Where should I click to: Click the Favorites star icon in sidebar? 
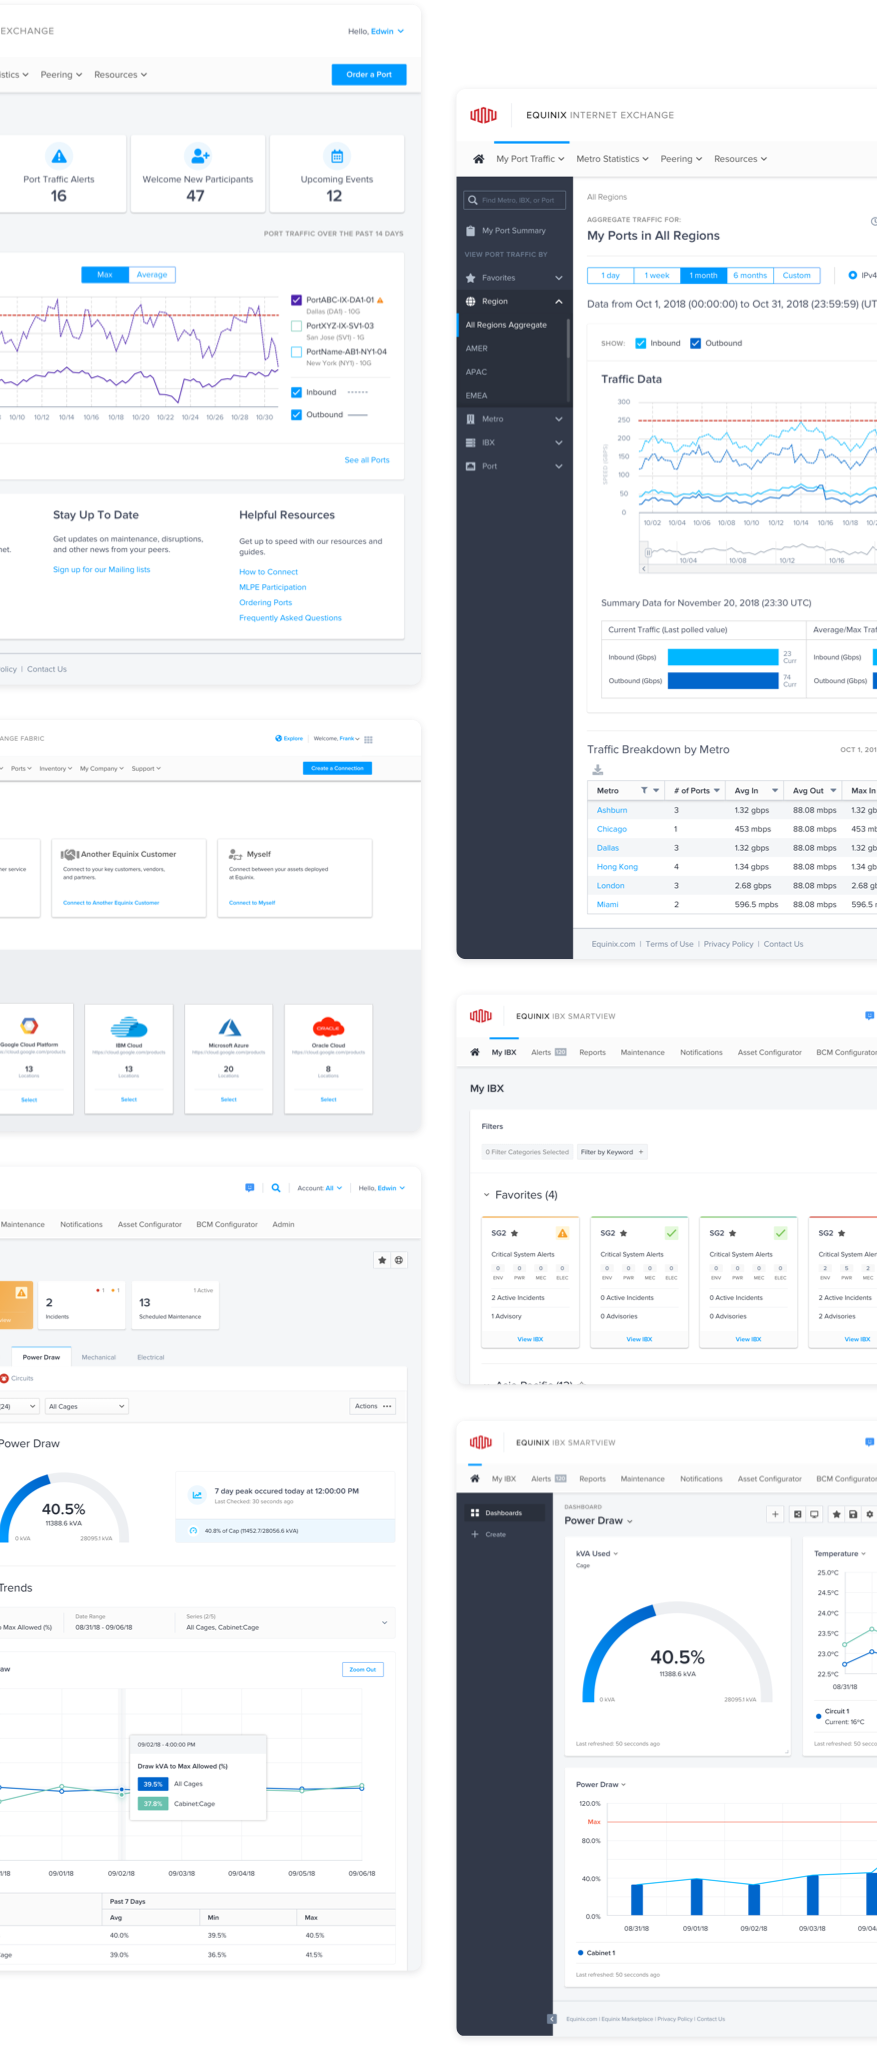tap(471, 278)
